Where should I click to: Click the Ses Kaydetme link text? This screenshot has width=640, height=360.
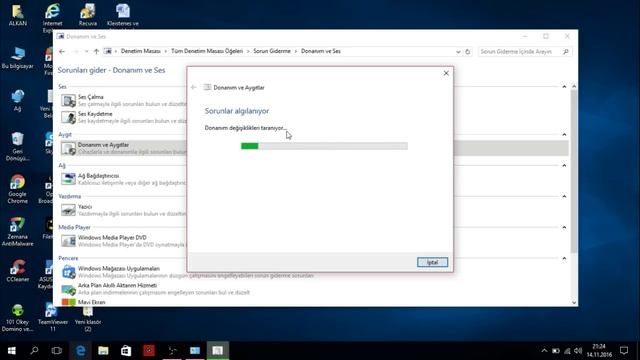click(95, 114)
